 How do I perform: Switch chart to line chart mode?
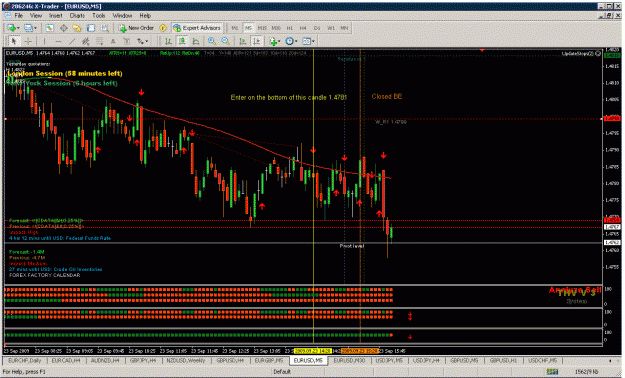[196, 41]
